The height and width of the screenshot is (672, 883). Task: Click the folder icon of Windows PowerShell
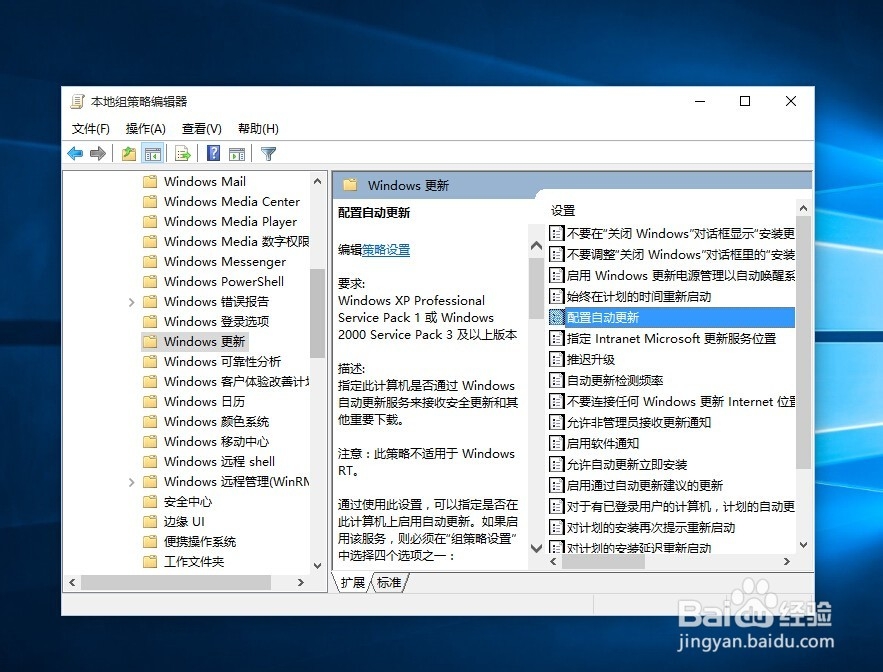pos(150,282)
